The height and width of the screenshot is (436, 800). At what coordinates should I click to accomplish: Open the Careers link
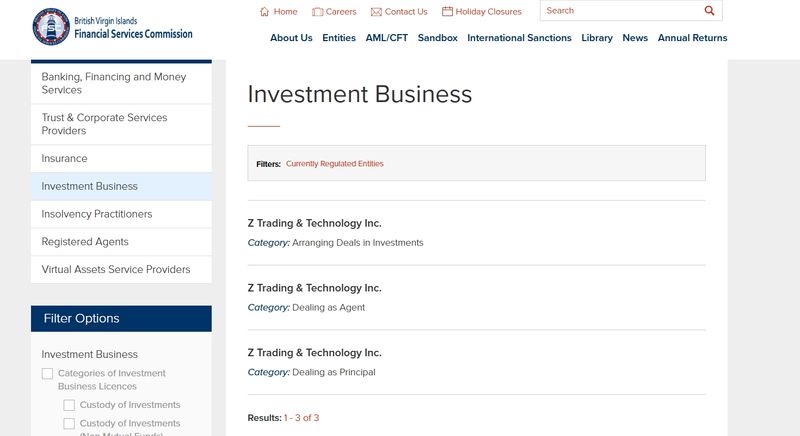[341, 12]
